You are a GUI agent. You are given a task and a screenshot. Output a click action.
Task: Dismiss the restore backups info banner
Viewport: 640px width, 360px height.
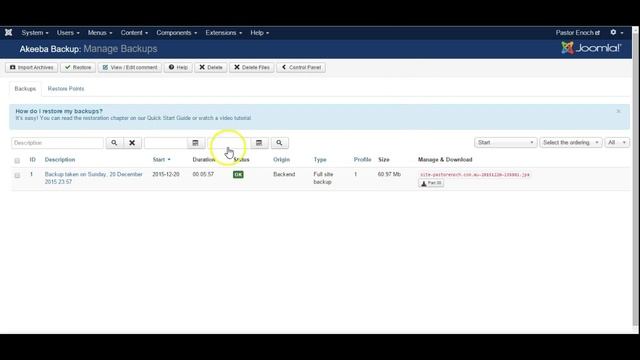(618, 111)
